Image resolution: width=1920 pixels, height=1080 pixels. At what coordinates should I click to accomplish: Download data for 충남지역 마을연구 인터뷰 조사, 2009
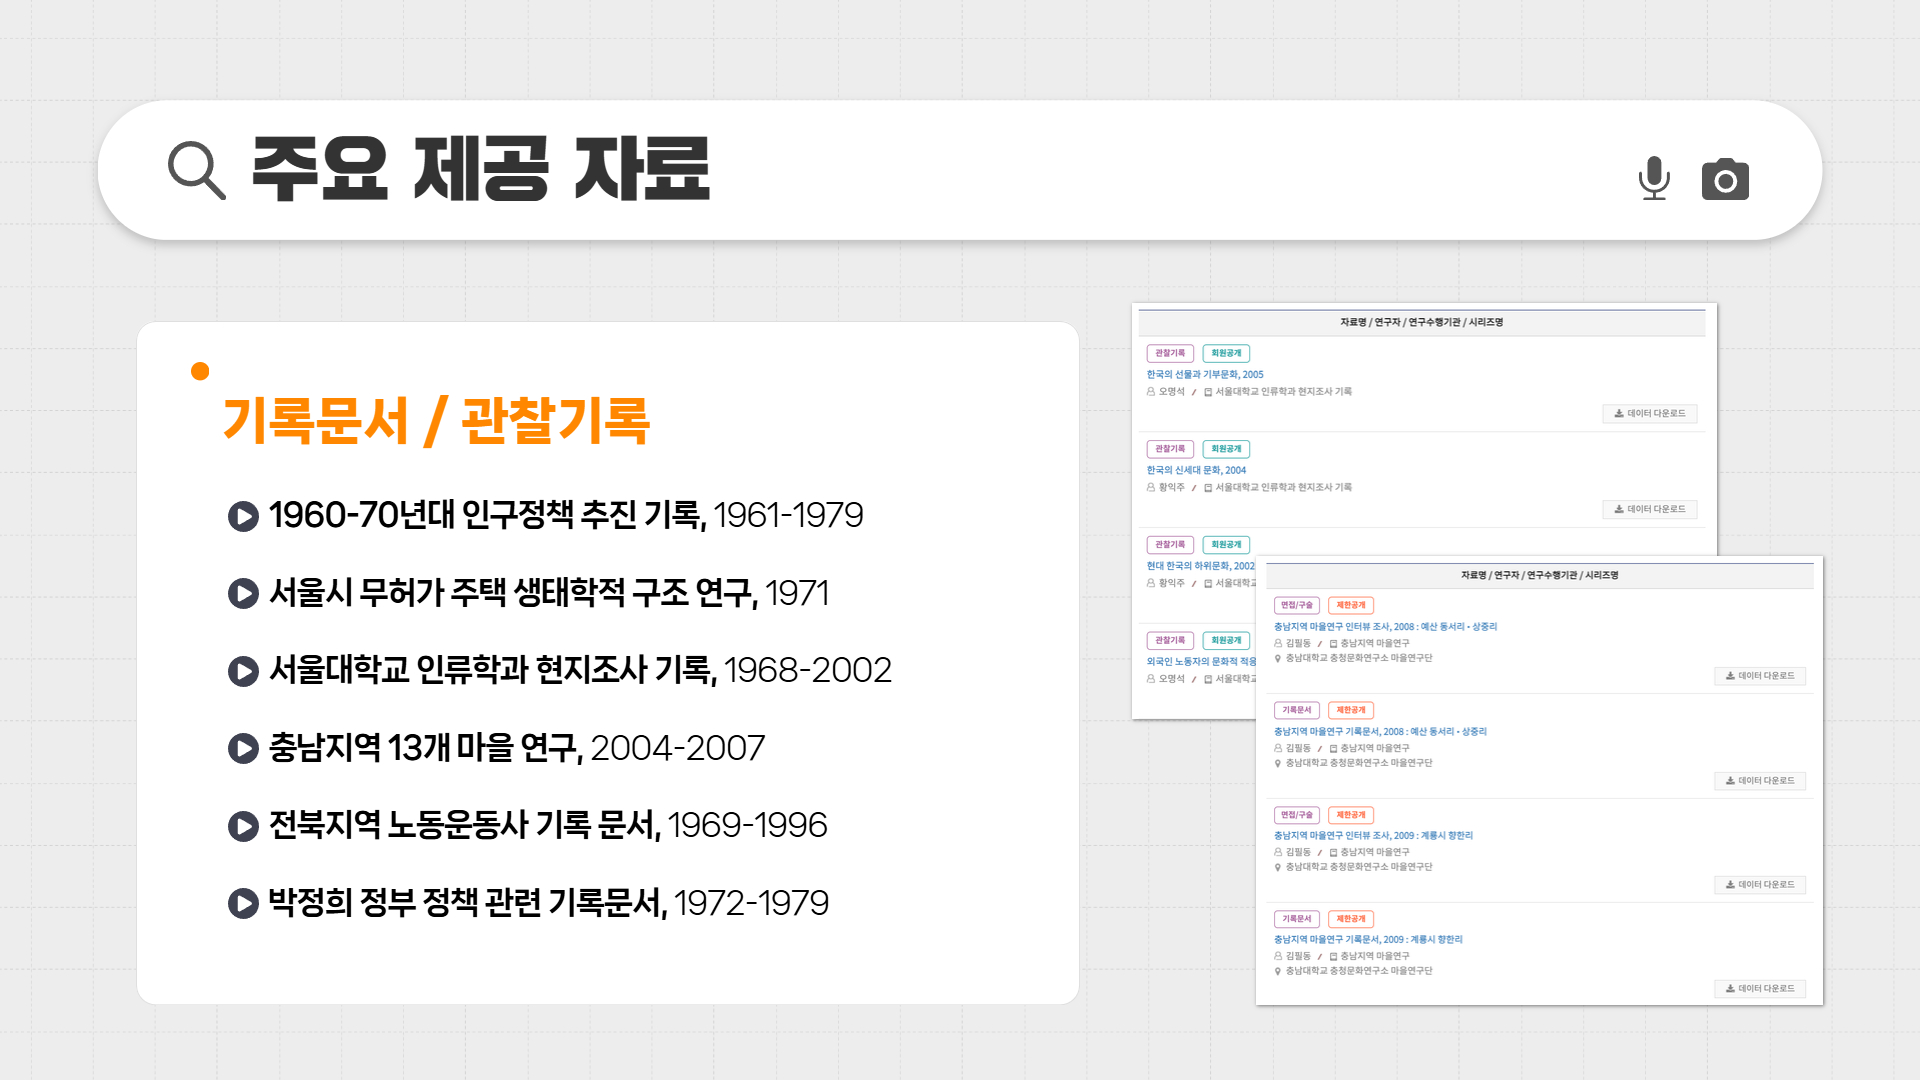[x=1760, y=885]
